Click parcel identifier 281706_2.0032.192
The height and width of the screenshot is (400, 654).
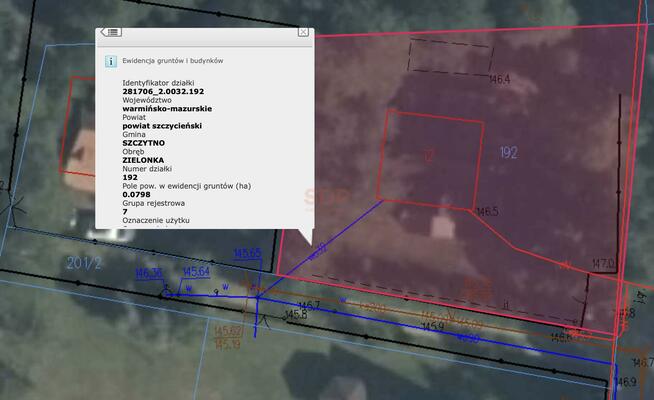[x=162, y=91]
